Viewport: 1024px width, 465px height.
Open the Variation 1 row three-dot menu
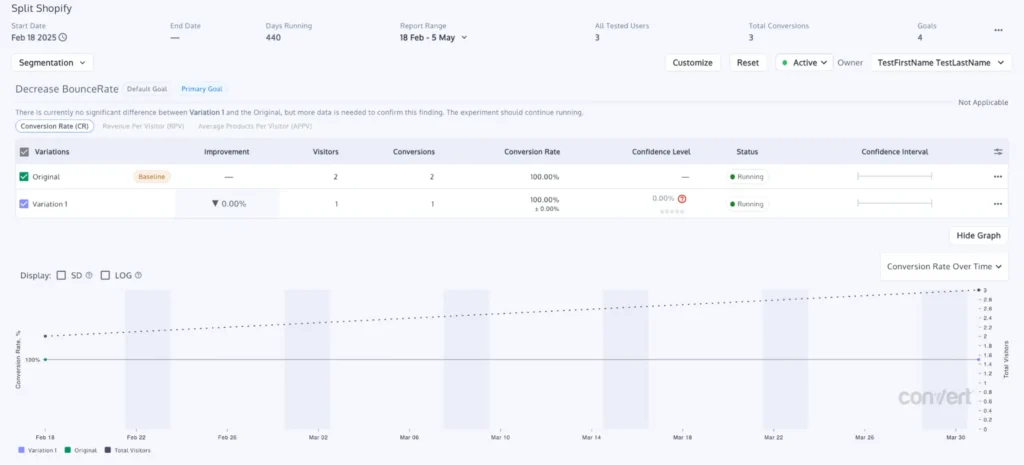coord(998,204)
